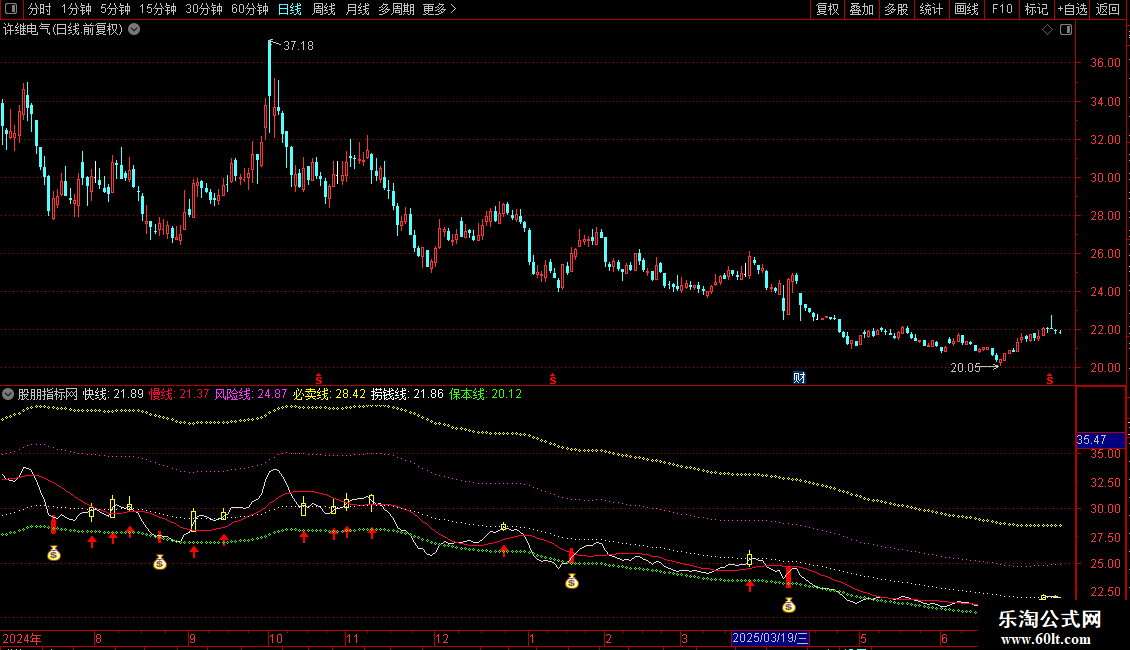Viewport: 1130px width, 650px height.
Task: Select the 30分钟 period tab
Action: pos(203,10)
